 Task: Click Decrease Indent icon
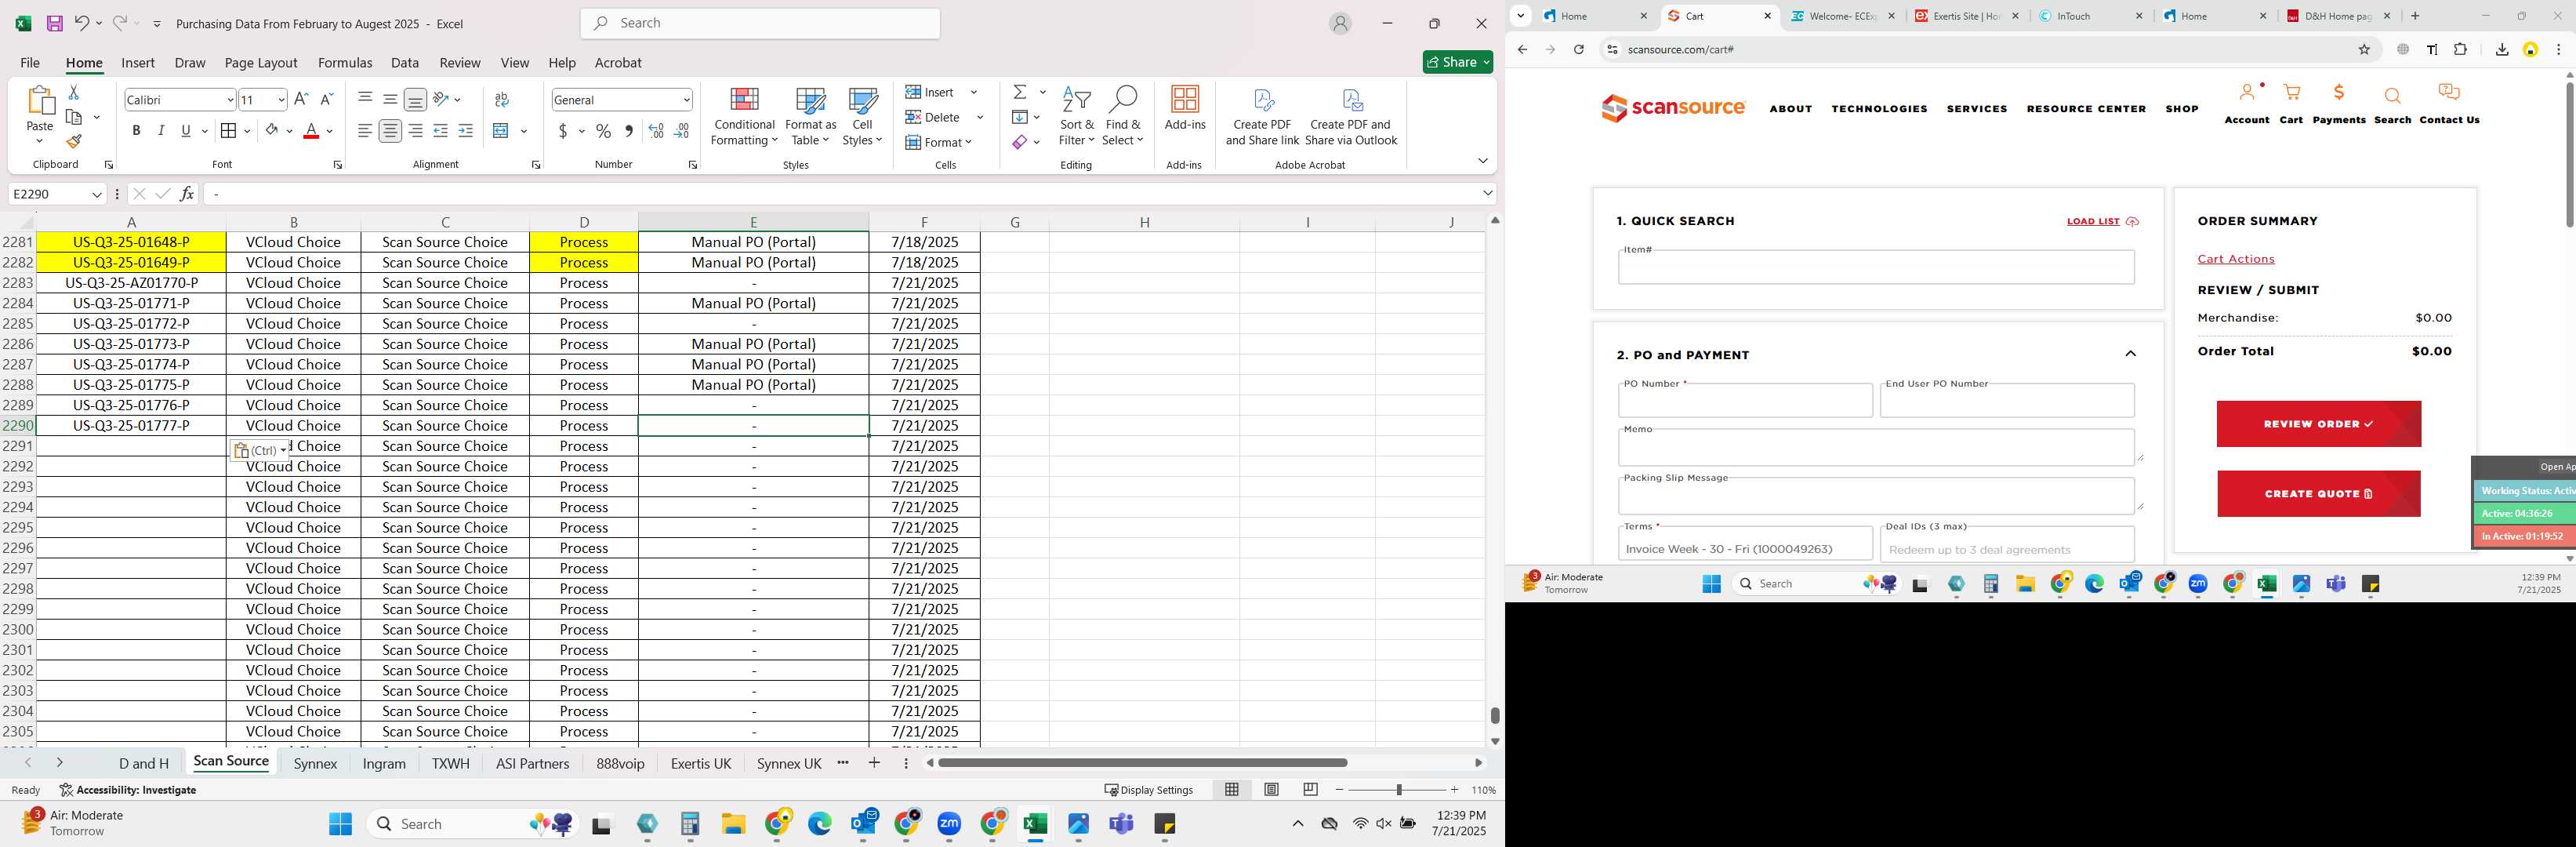[440, 131]
